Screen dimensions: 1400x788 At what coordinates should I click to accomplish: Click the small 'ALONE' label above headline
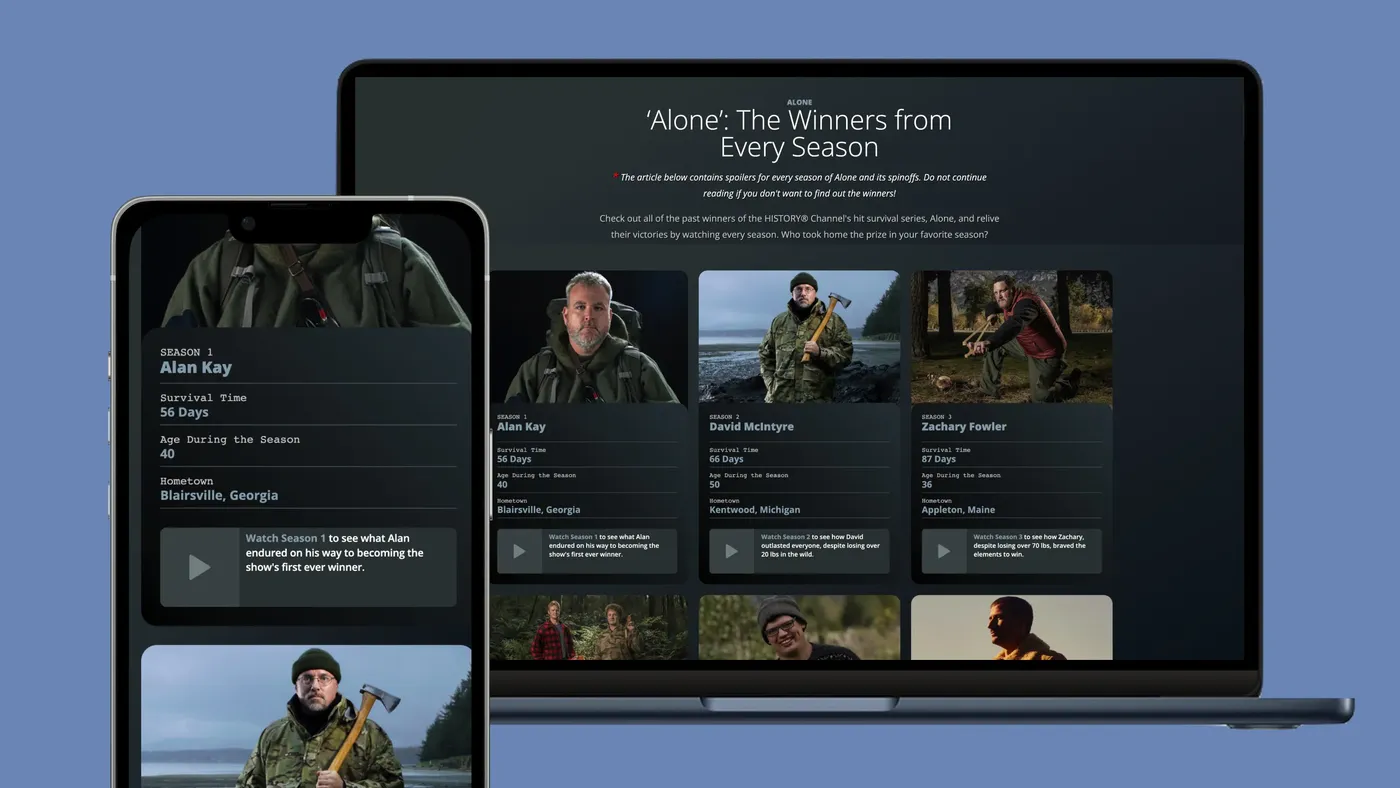(x=799, y=102)
